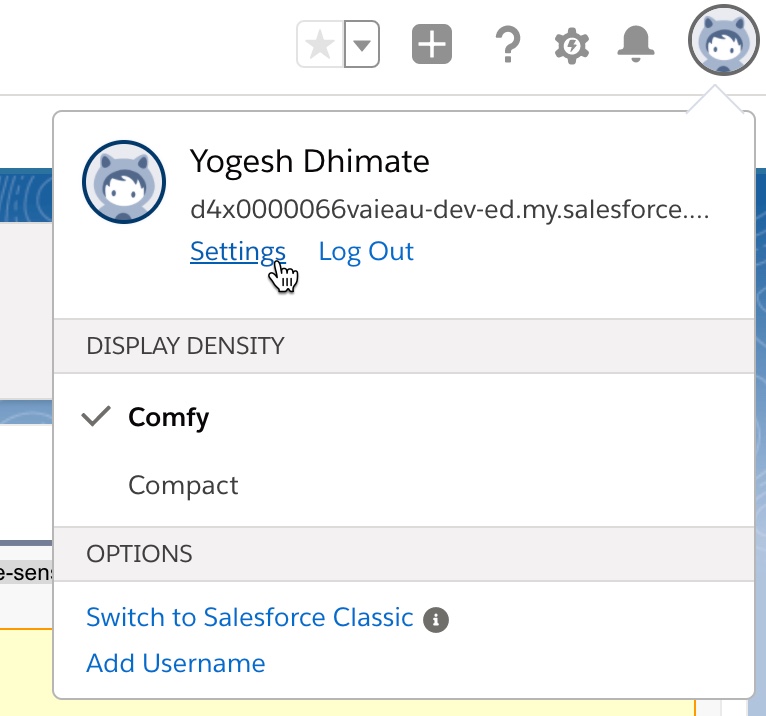
Task: Open Global Actions plus icon
Action: click(x=432, y=44)
